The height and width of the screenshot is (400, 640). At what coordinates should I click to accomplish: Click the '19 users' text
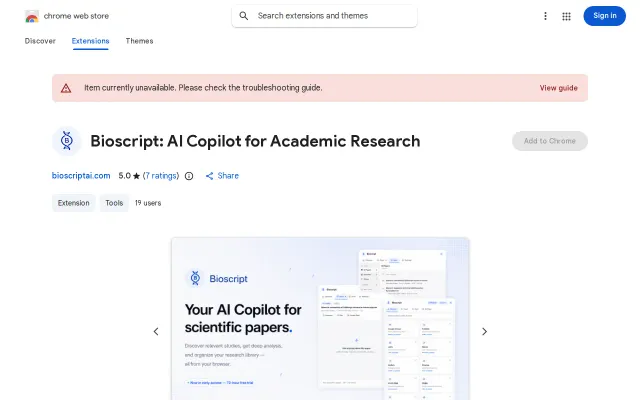tap(148, 203)
